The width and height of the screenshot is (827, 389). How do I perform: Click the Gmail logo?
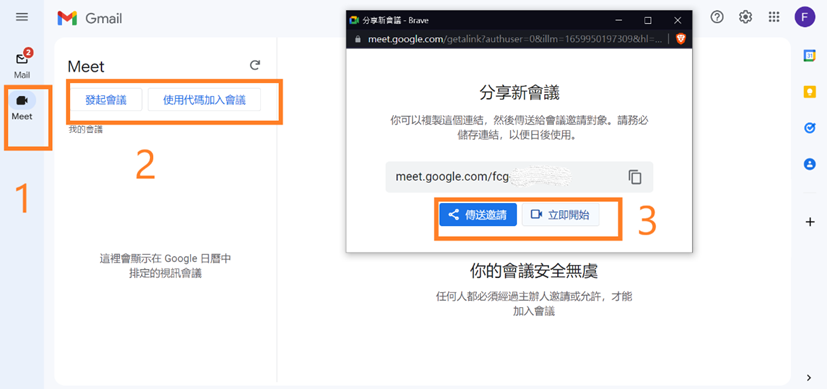coord(90,19)
